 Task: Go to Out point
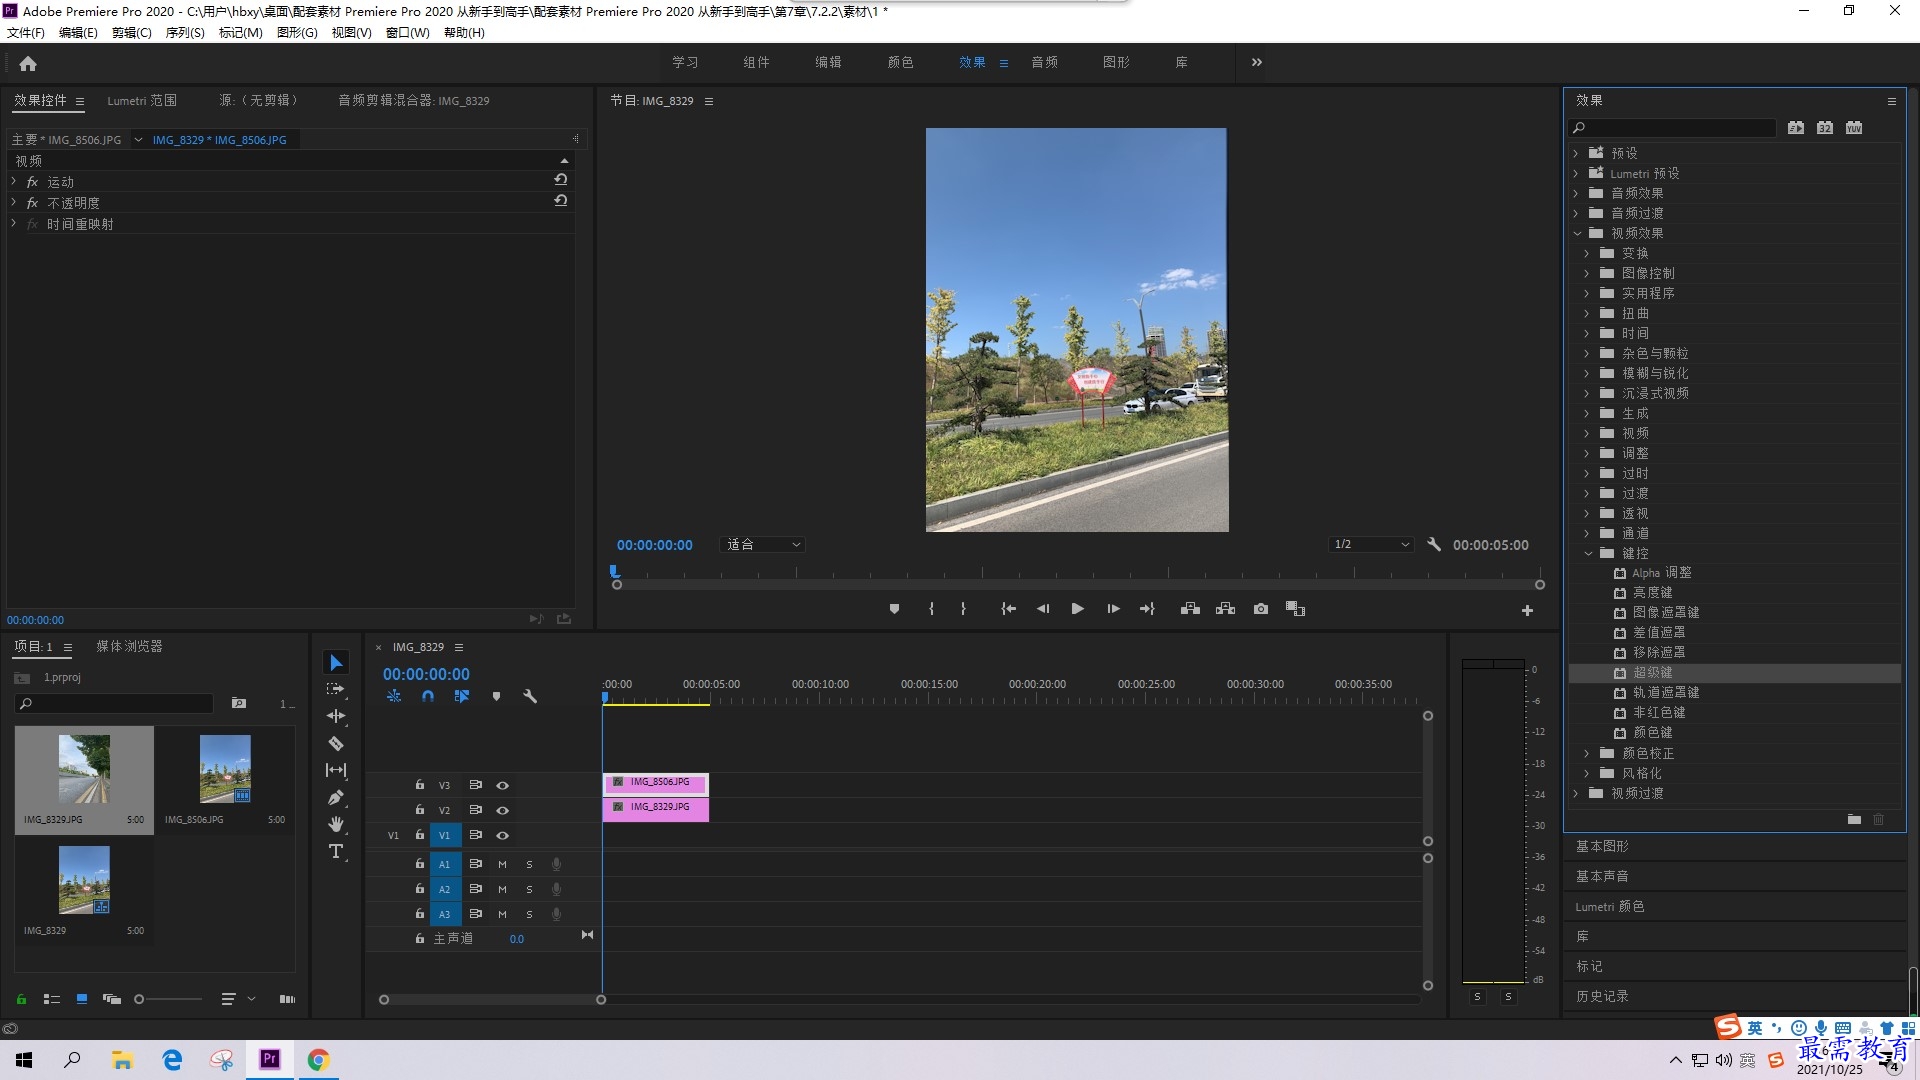pos(1147,609)
